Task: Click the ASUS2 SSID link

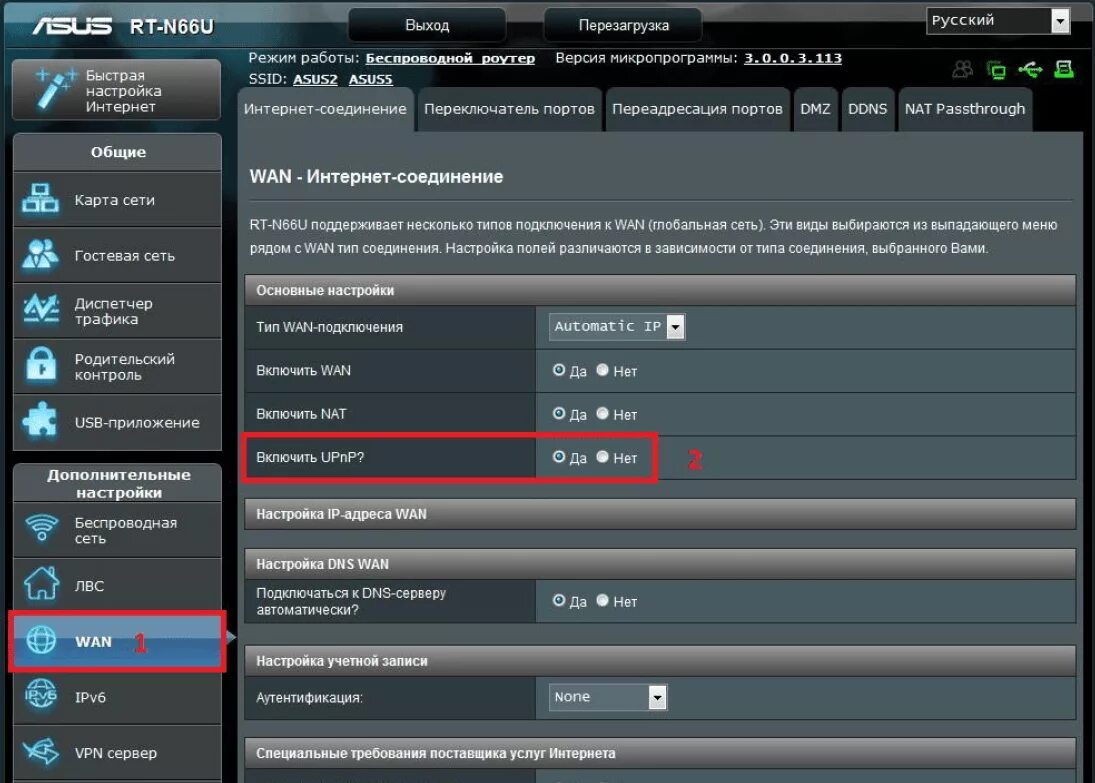Action: pyautogui.click(x=315, y=79)
